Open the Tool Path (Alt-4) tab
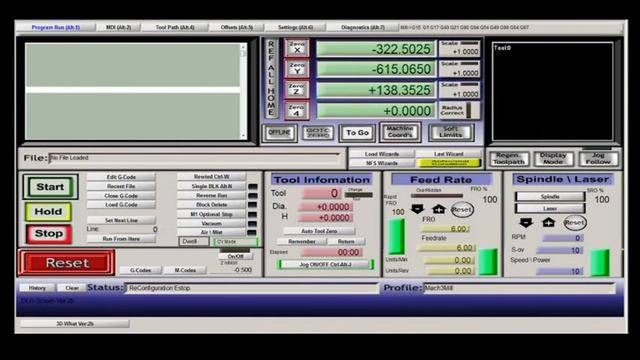640x360 pixels. point(175,27)
